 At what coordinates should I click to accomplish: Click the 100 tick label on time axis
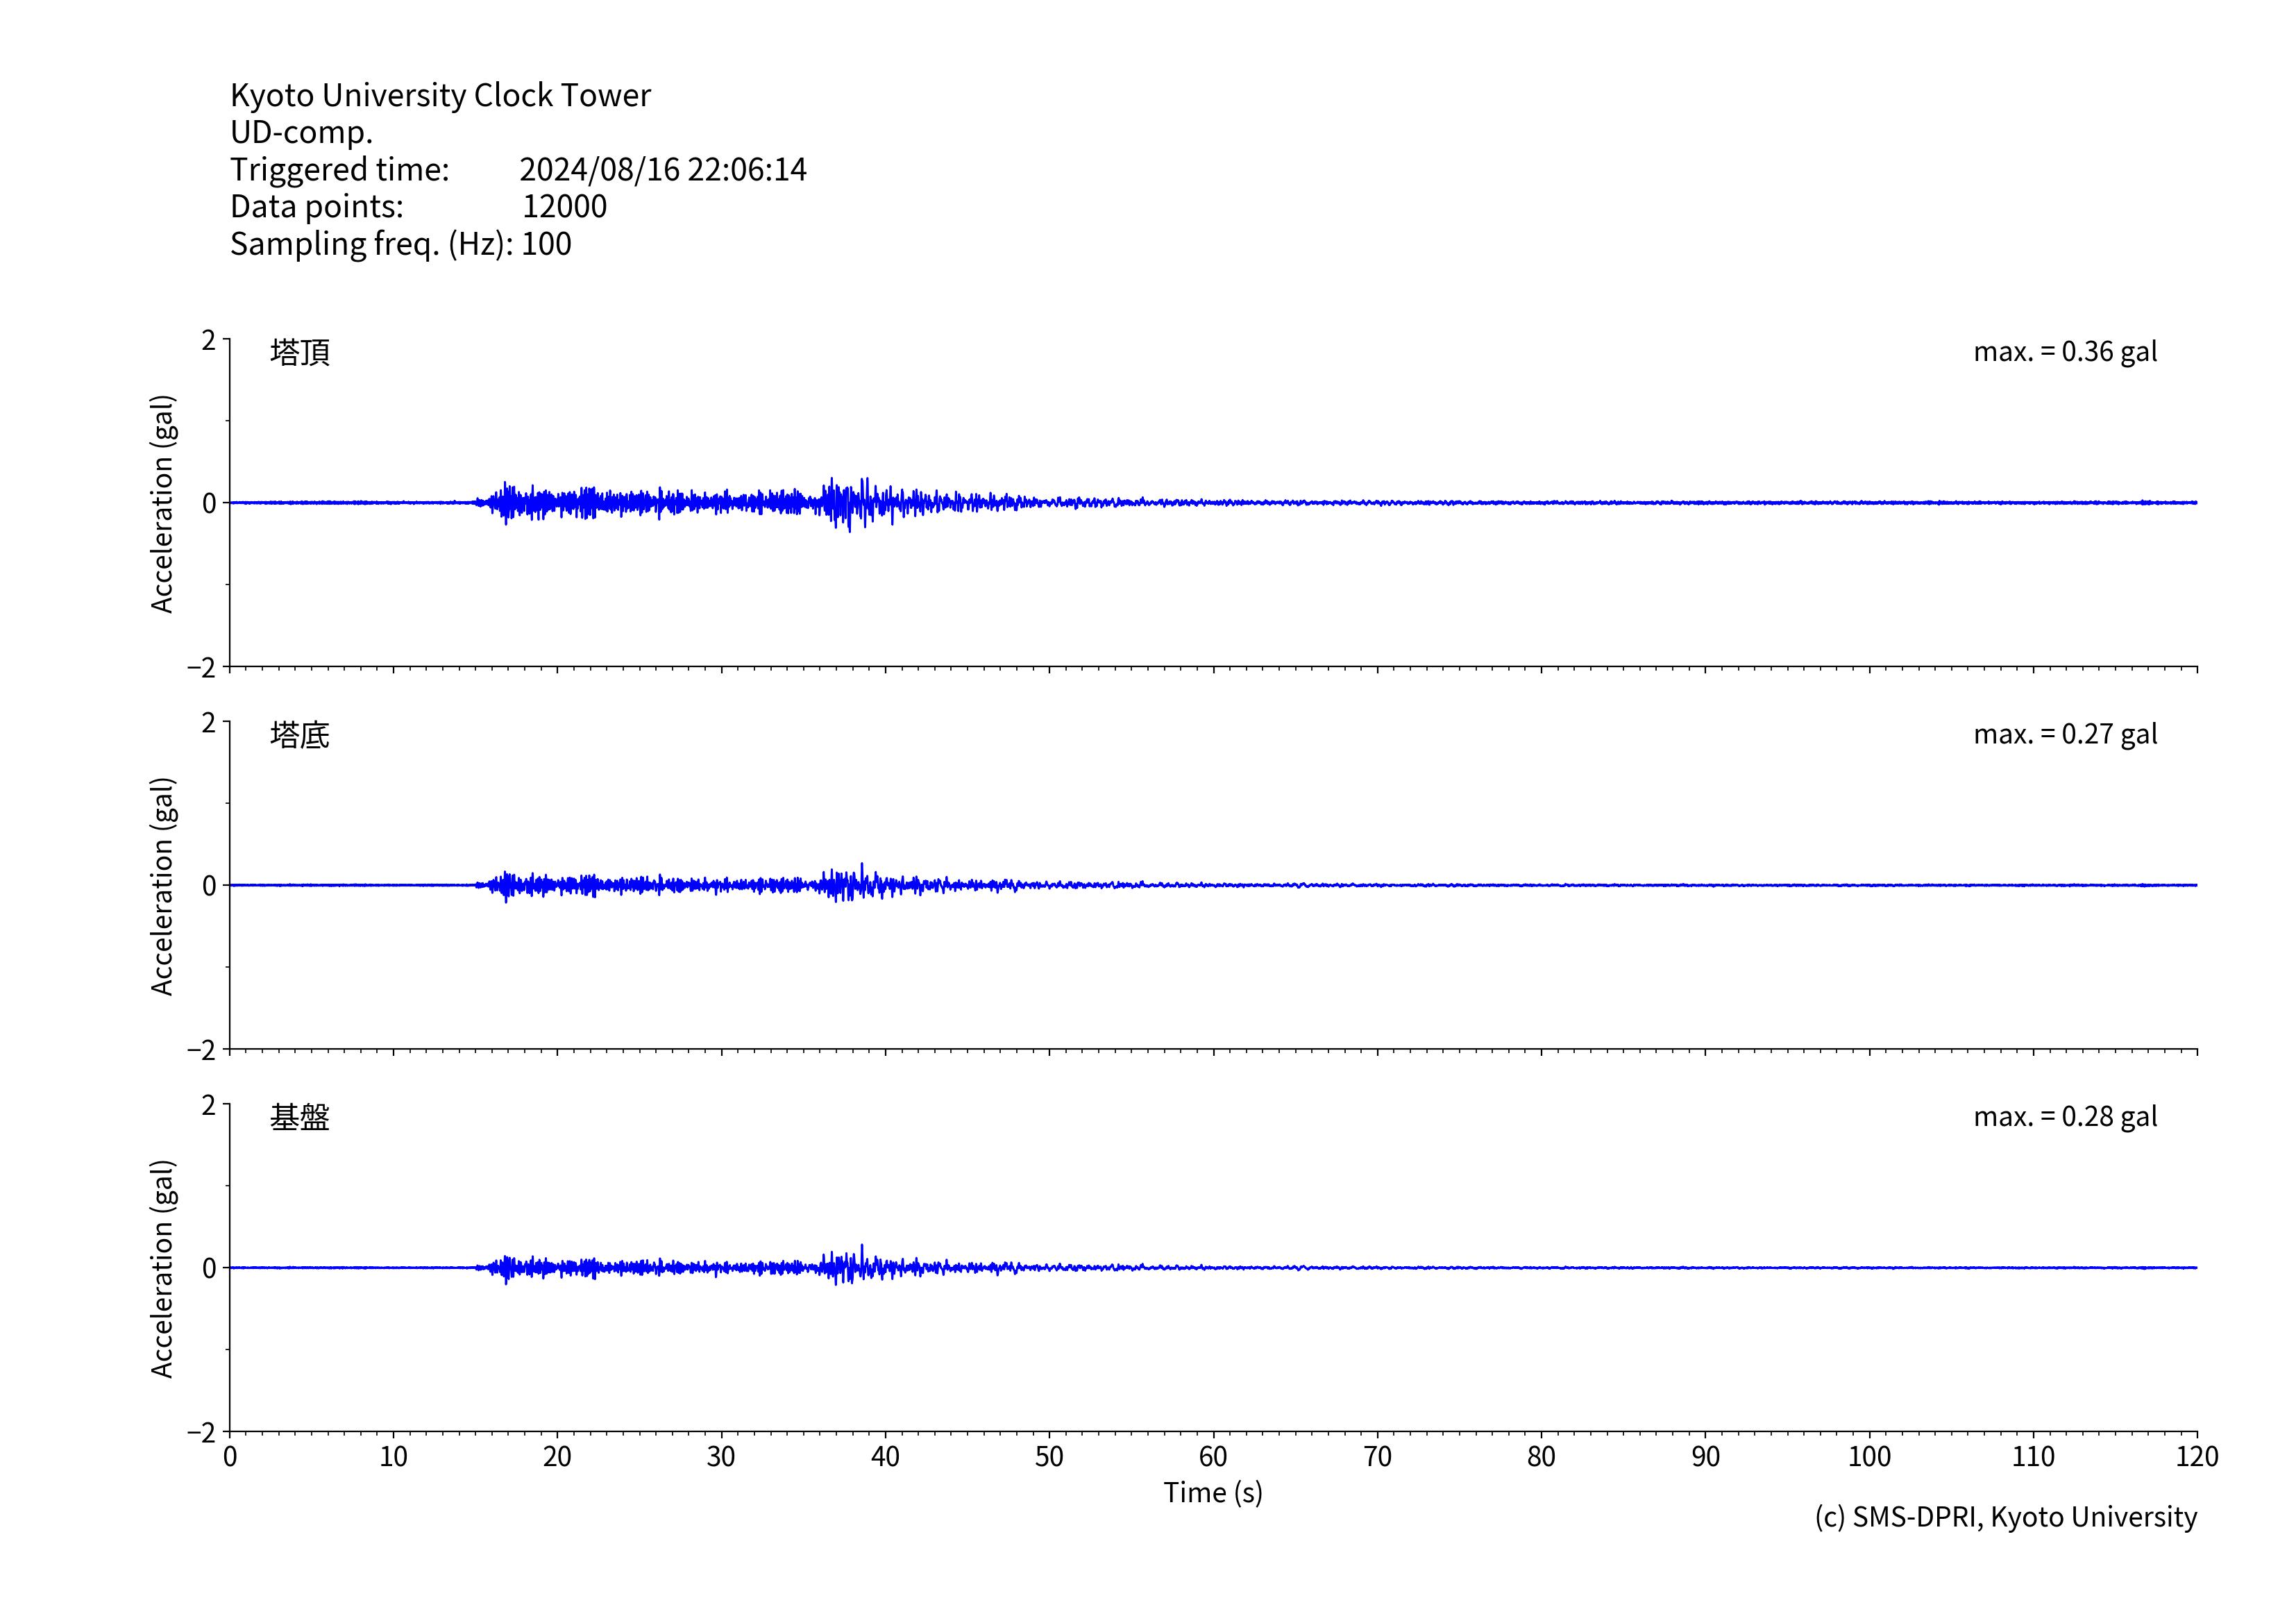(x=1868, y=1457)
